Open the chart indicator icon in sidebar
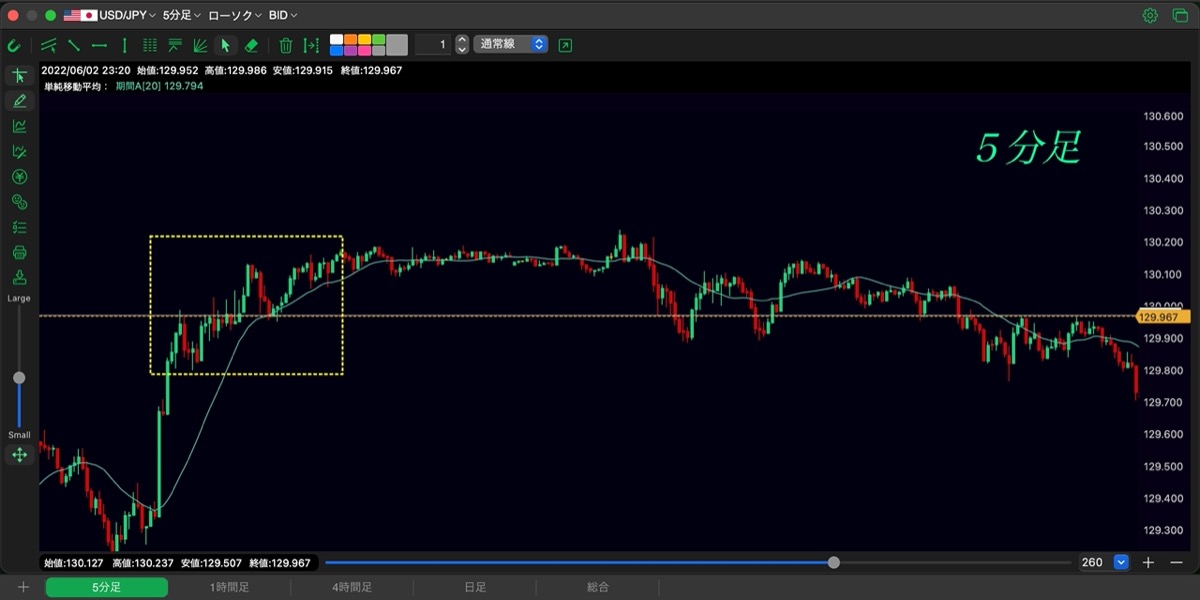This screenshot has width=1200, height=600. click(19, 126)
